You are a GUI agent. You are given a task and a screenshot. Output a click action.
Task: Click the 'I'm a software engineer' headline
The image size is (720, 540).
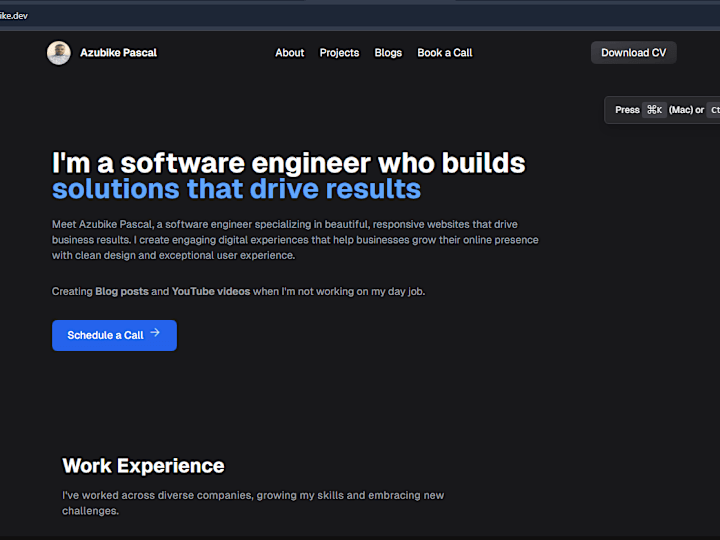288,163
